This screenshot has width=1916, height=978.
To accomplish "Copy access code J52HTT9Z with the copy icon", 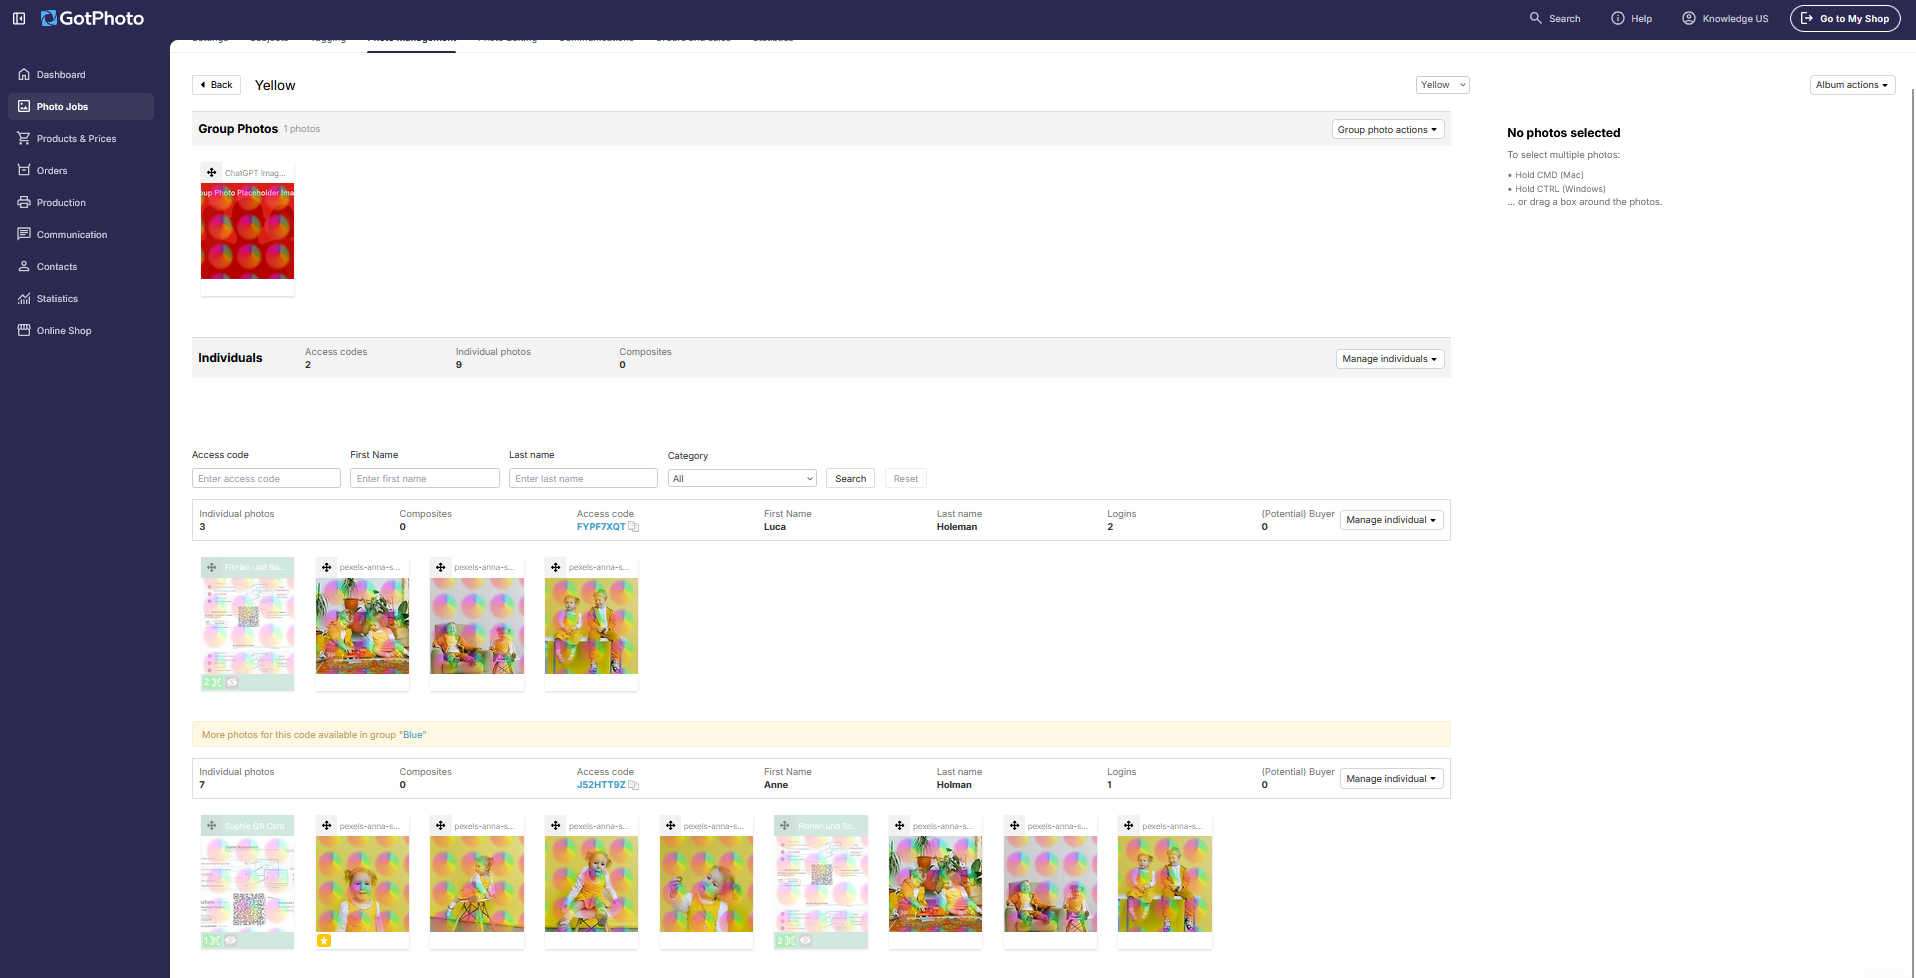I will (634, 785).
